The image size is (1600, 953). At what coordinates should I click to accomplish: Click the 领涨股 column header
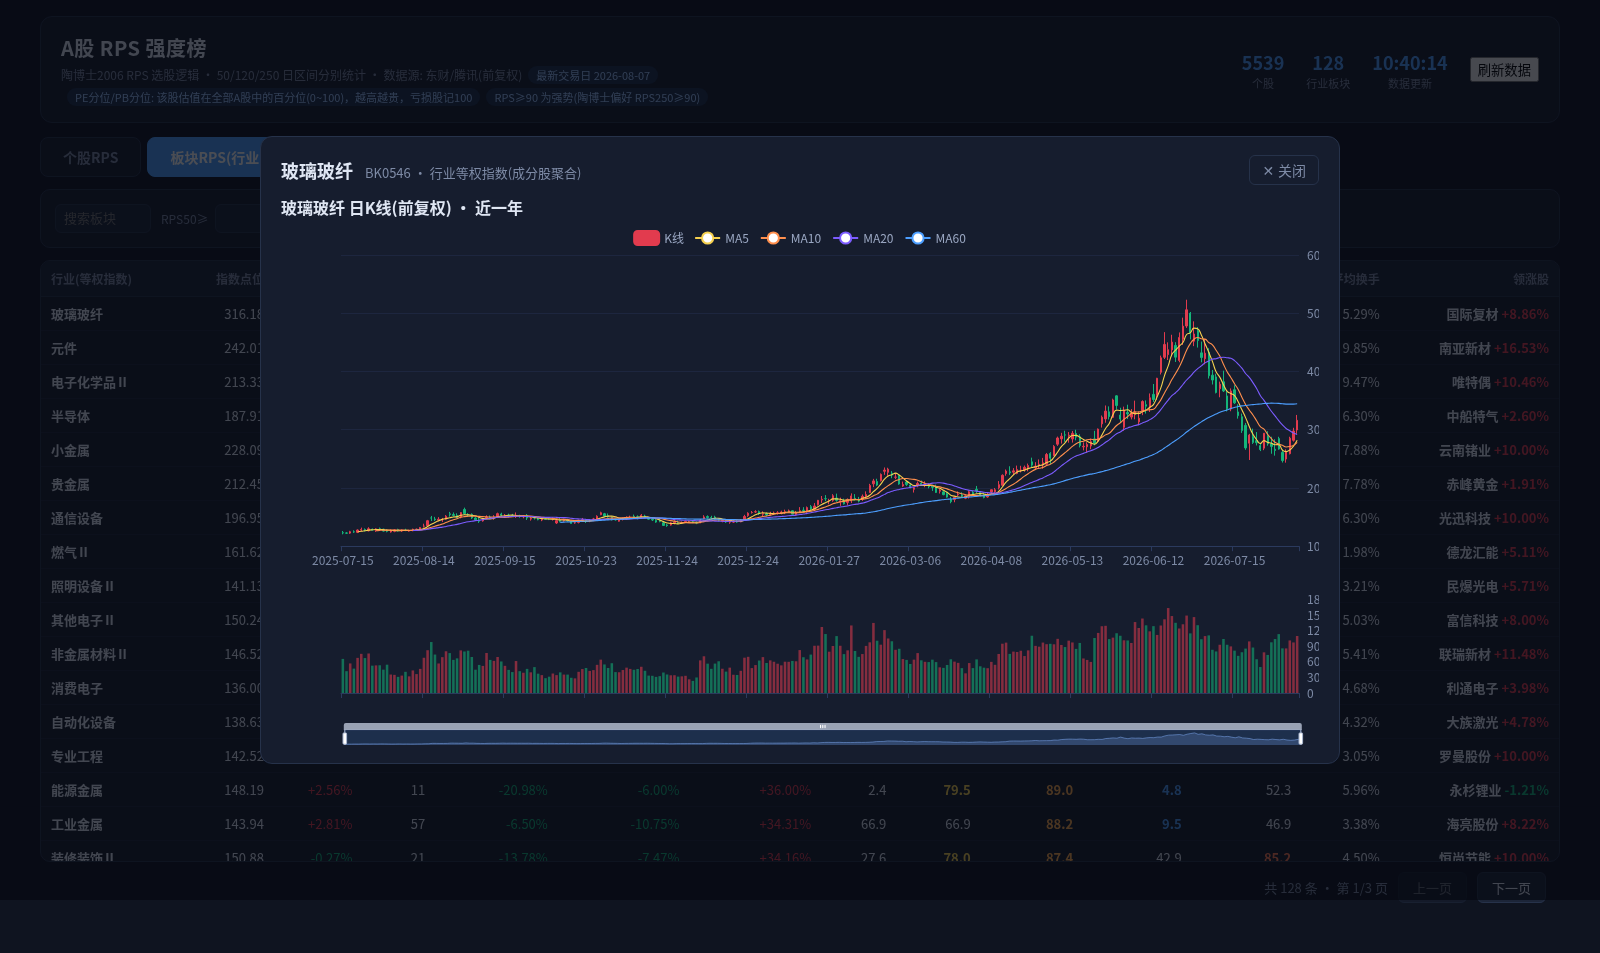click(1530, 279)
